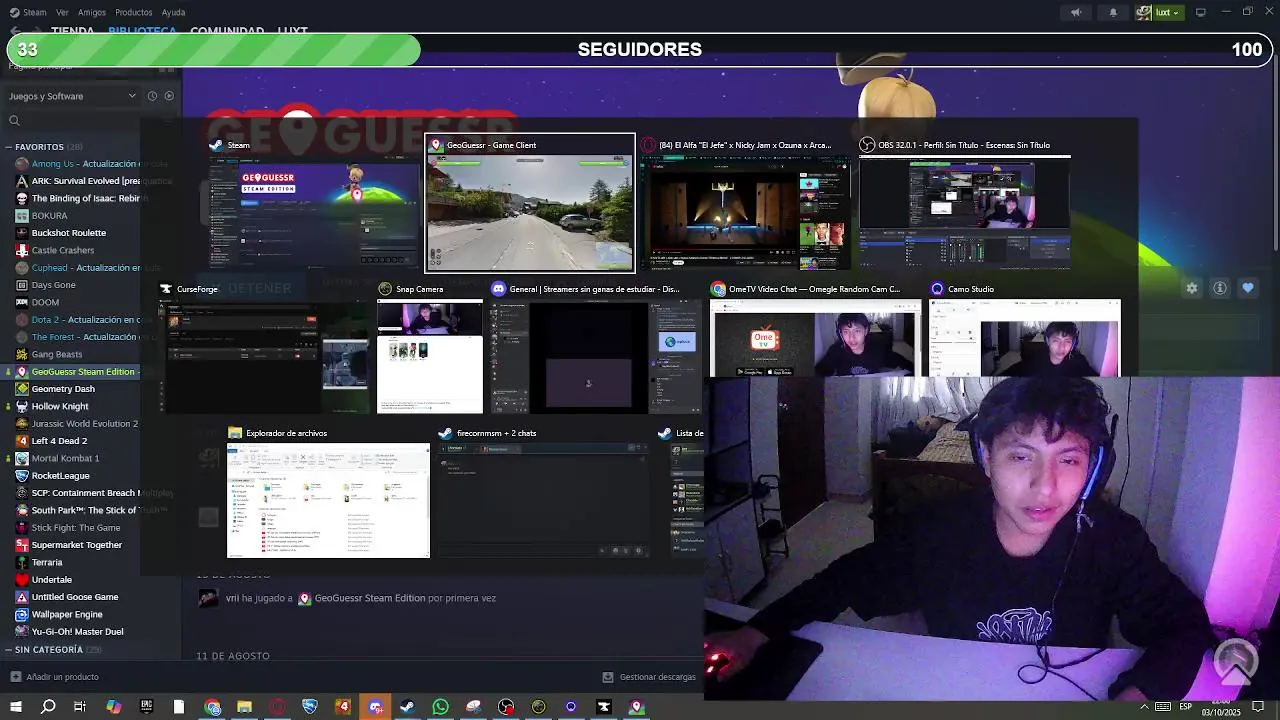Switch to the Explorador de archivos window
Viewport: 1280px width, 720px height.
pos(328,492)
